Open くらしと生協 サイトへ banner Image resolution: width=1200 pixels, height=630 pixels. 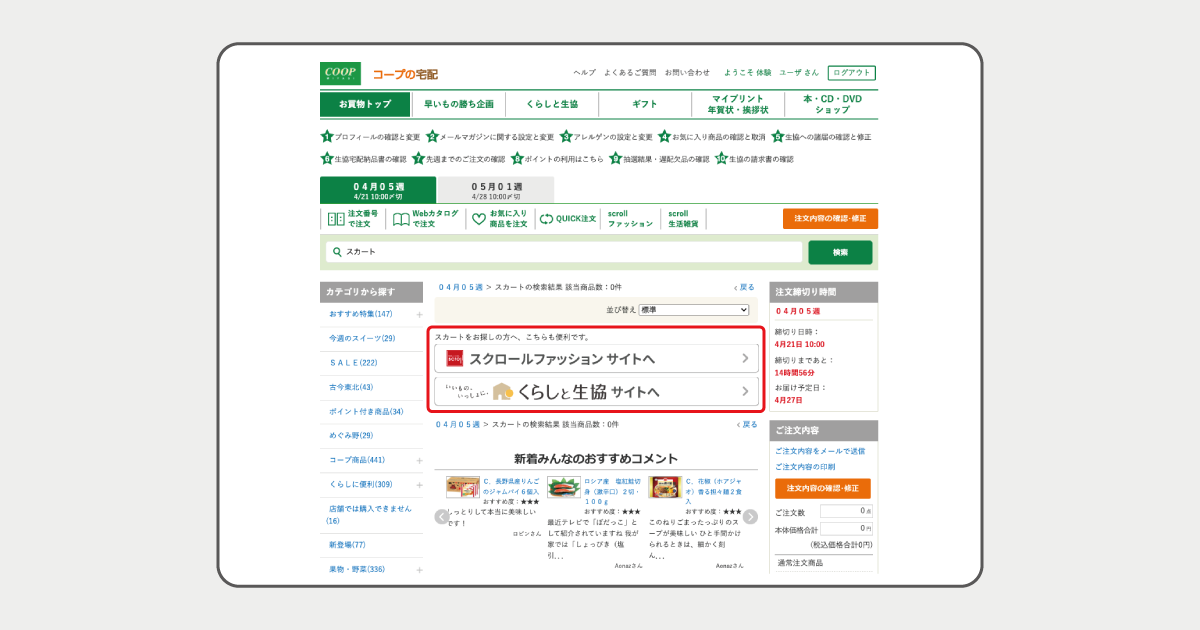[x=596, y=391]
